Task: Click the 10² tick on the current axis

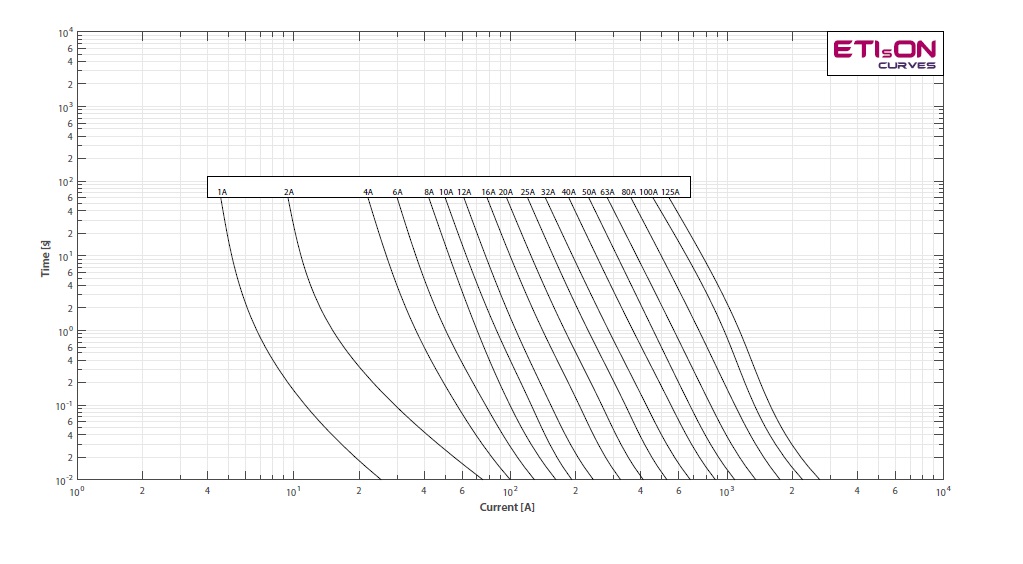Action: [x=510, y=492]
